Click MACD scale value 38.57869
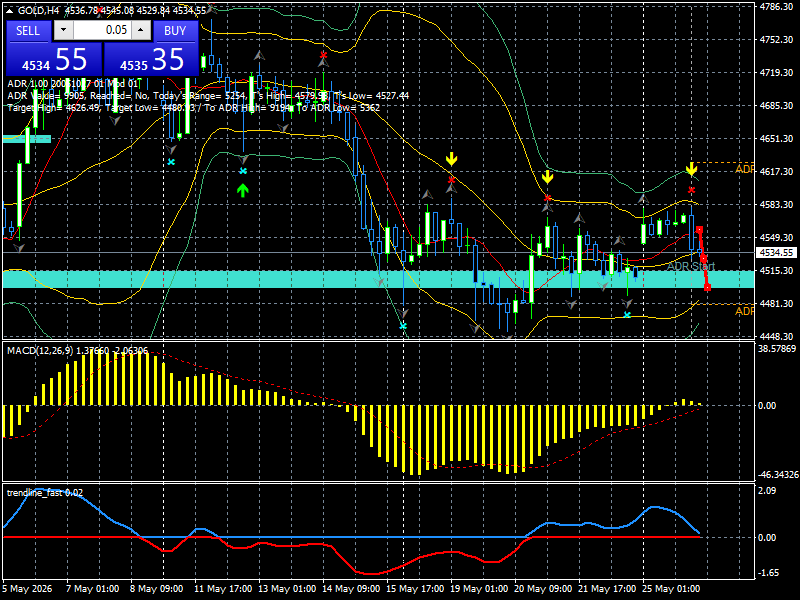Viewport: 800px width, 600px height. coord(777,349)
